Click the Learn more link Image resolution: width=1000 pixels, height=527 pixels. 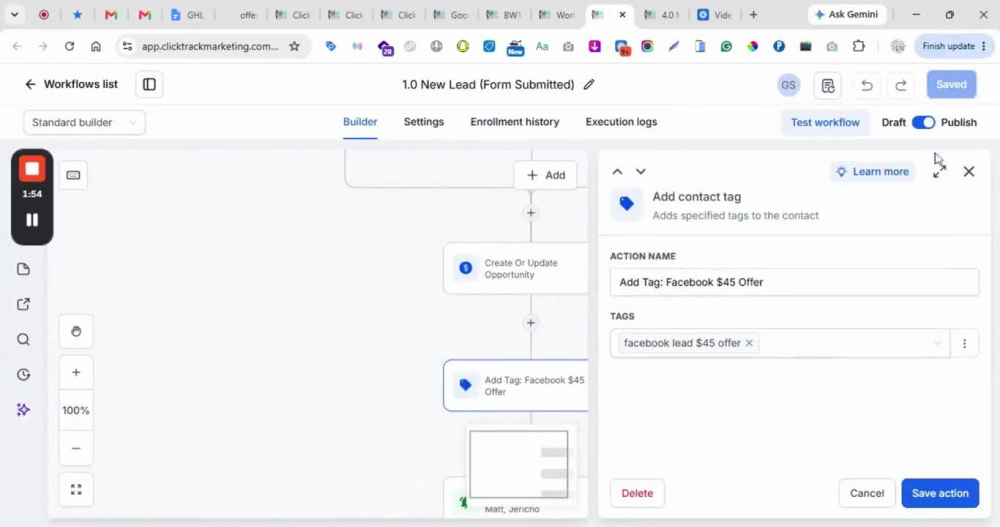[x=872, y=172]
